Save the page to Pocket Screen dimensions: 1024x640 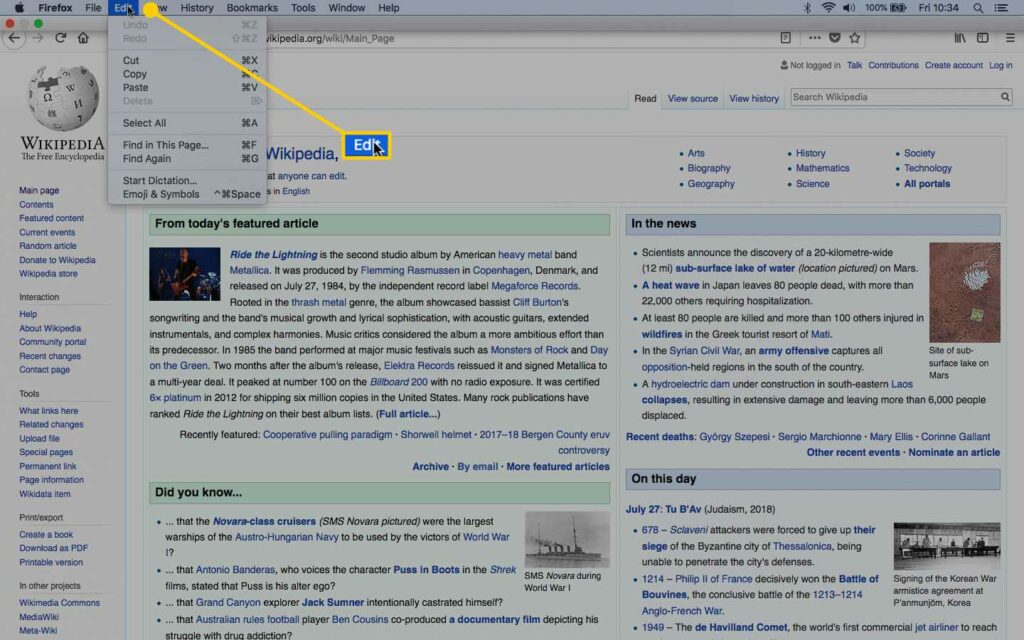tap(834, 38)
